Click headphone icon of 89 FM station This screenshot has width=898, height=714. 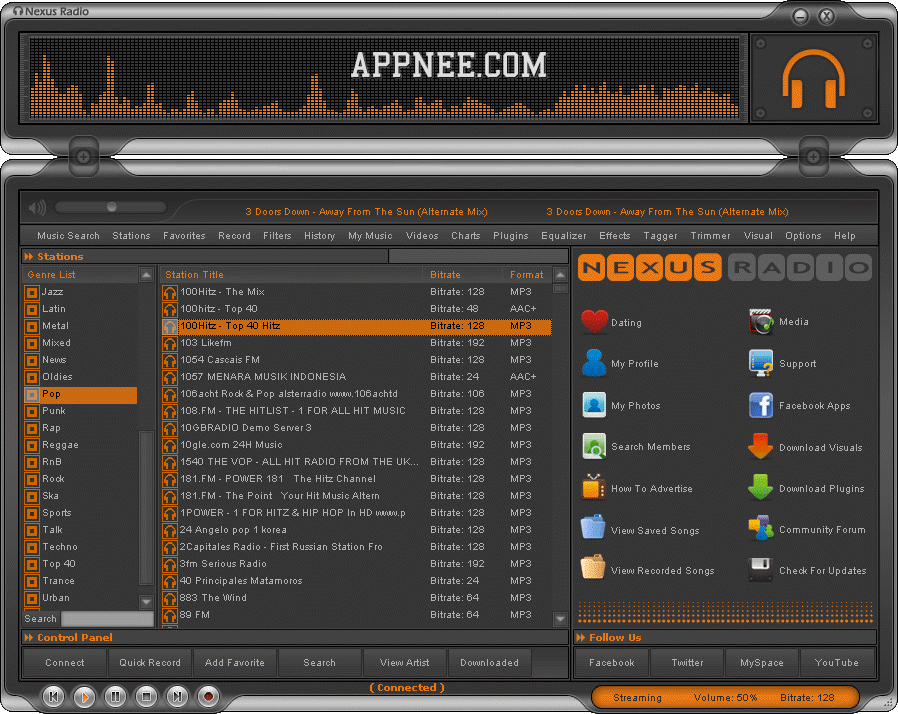pos(170,616)
